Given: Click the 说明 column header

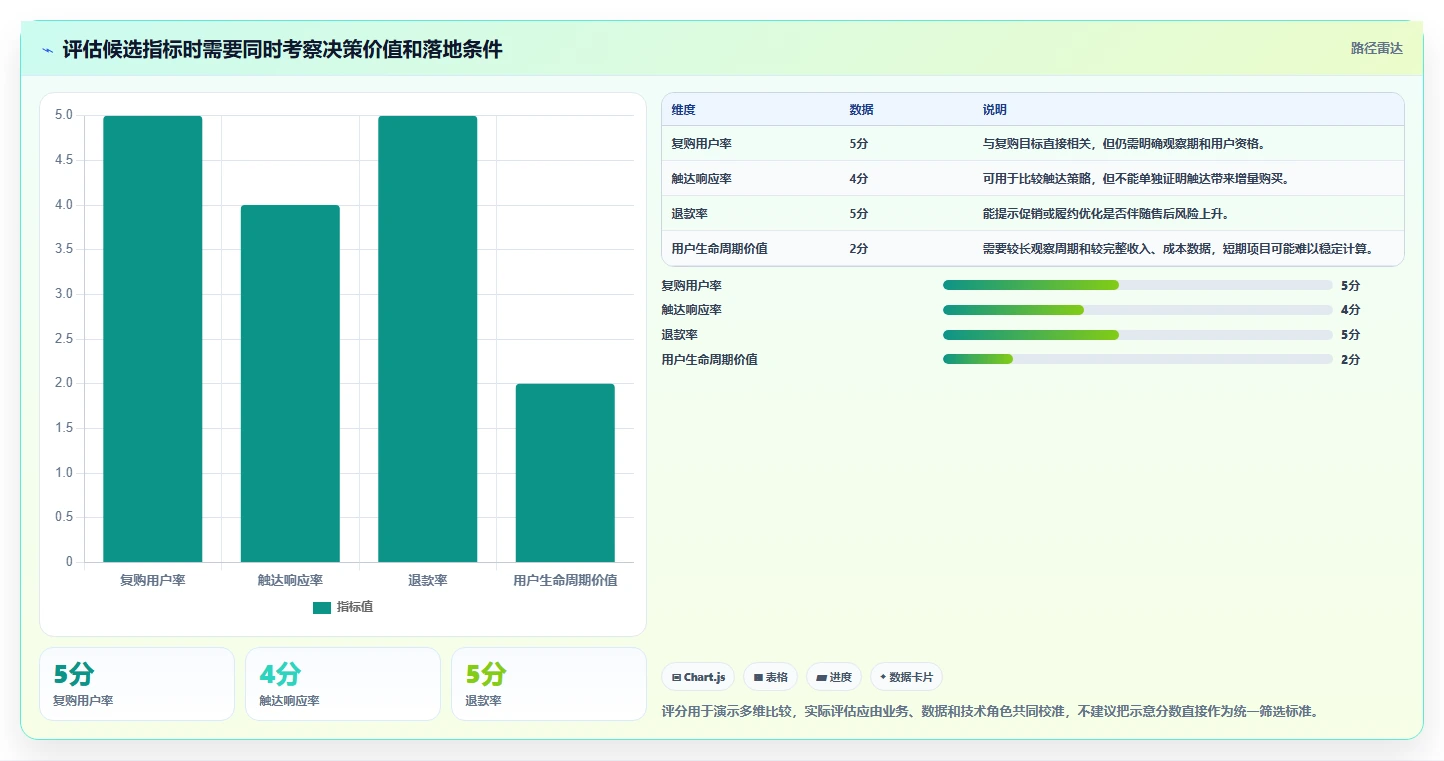Looking at the screenshot, I should point(995,110).
